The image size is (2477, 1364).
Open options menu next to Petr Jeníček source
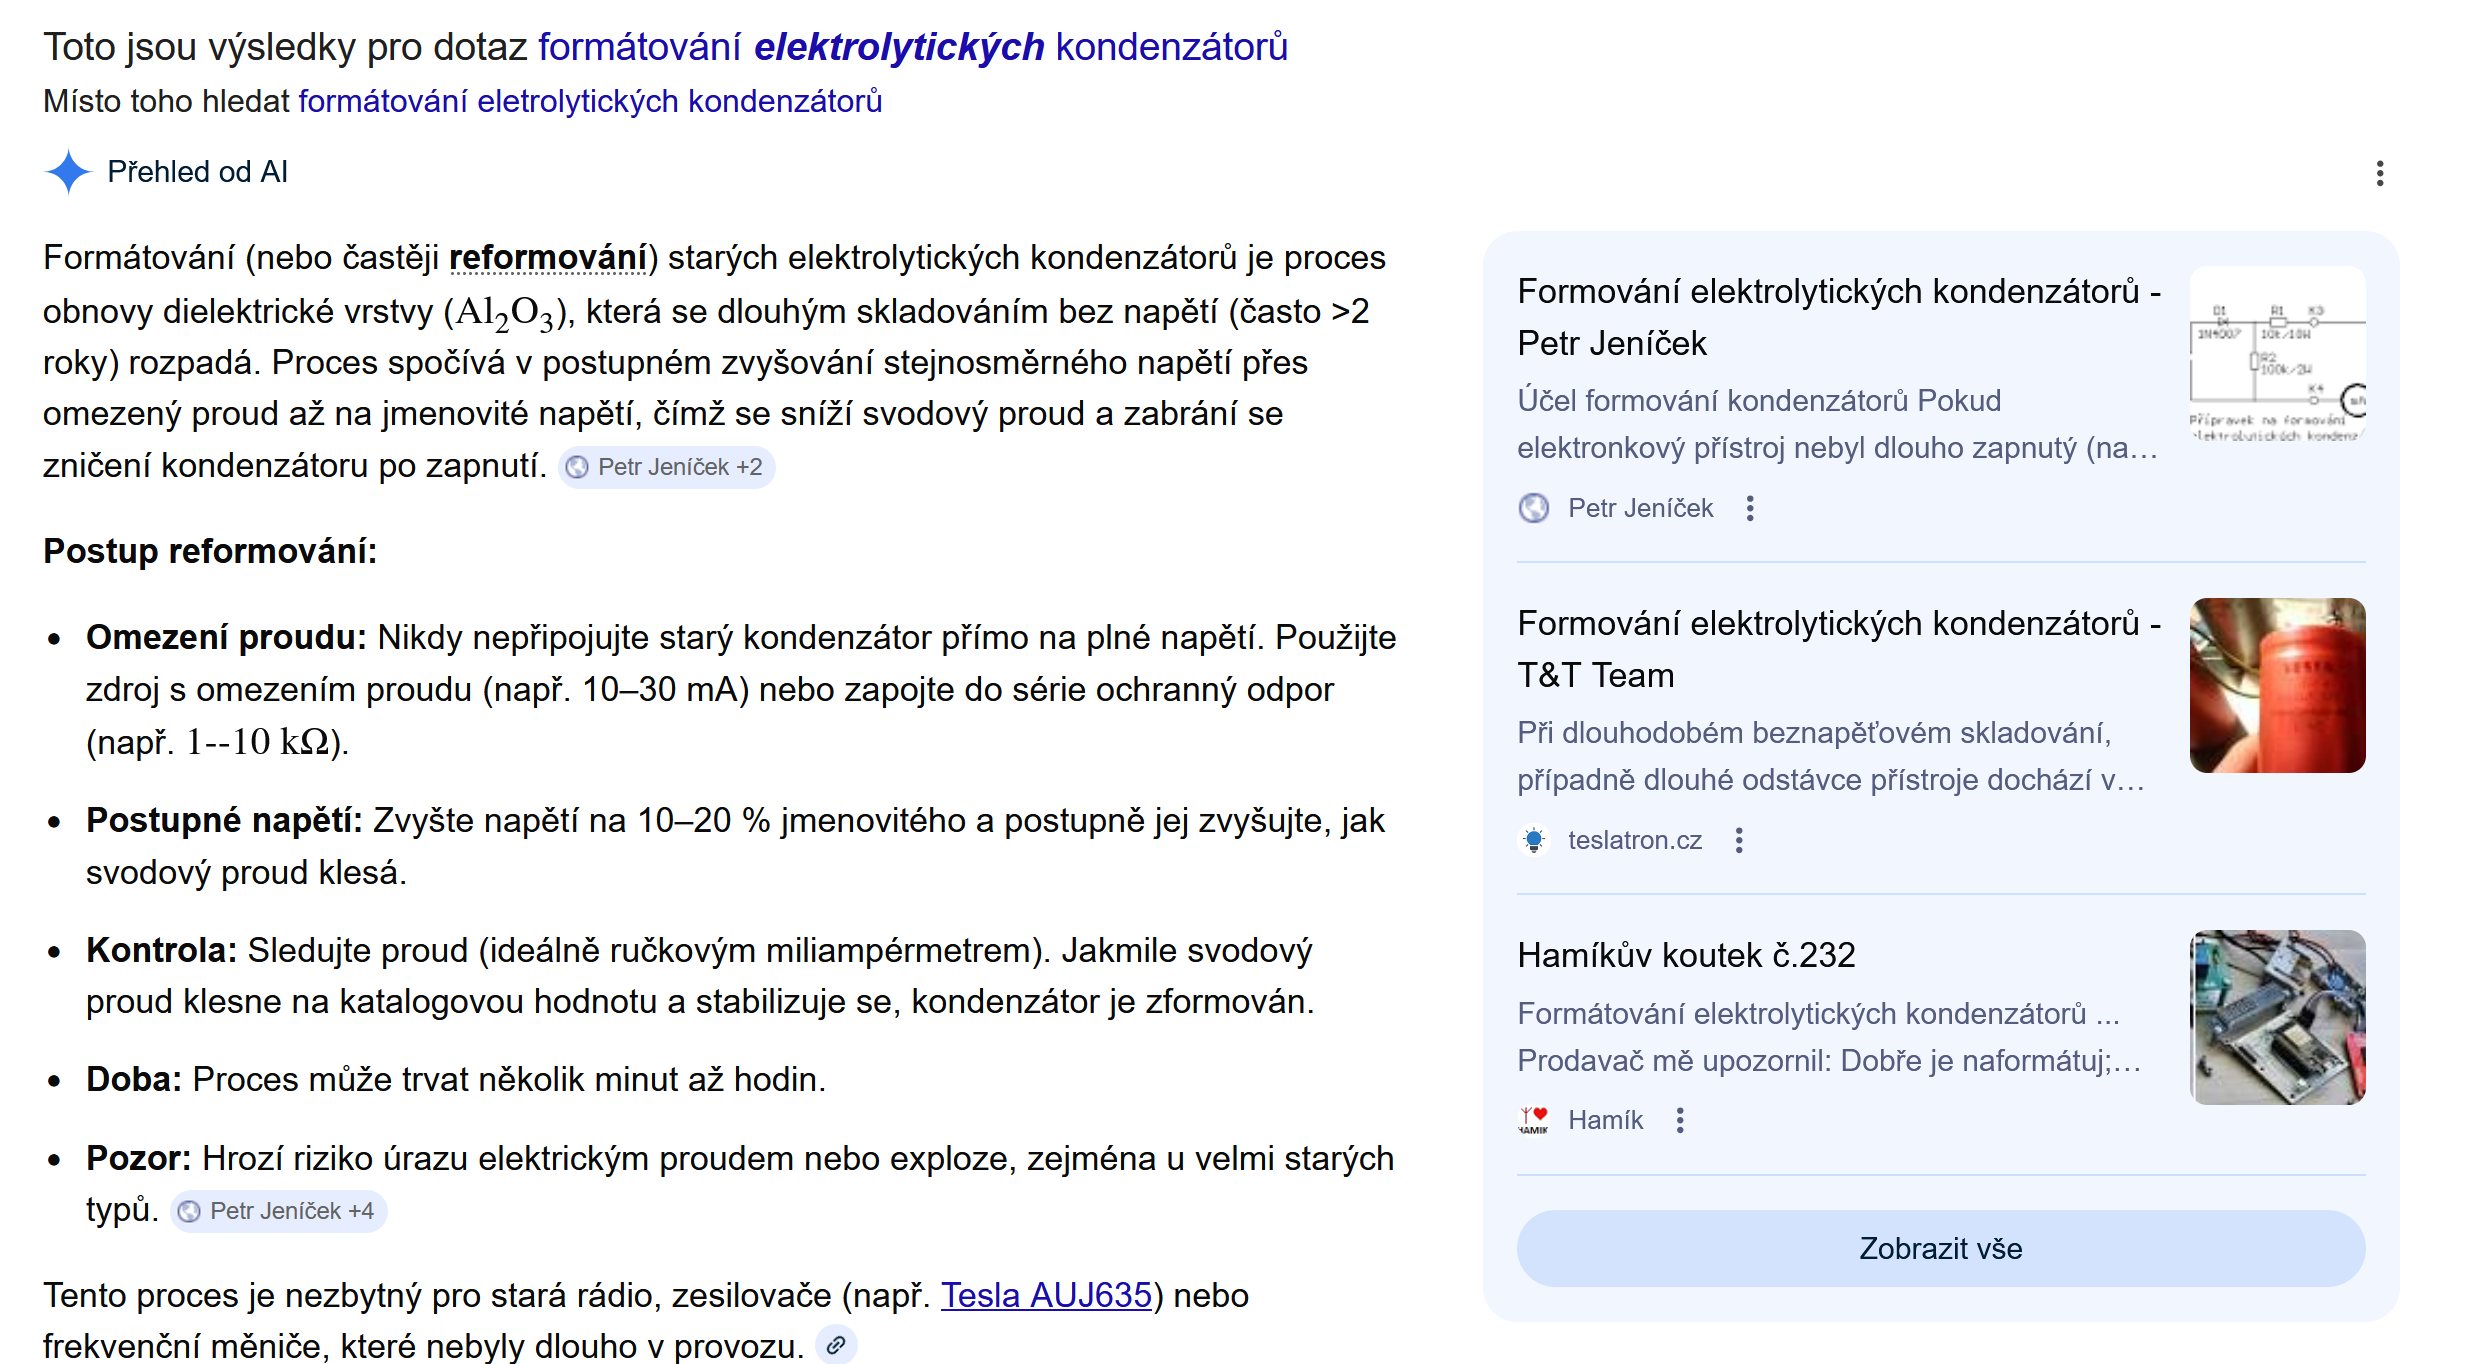pyautogui.click(x=1749, y=508)
